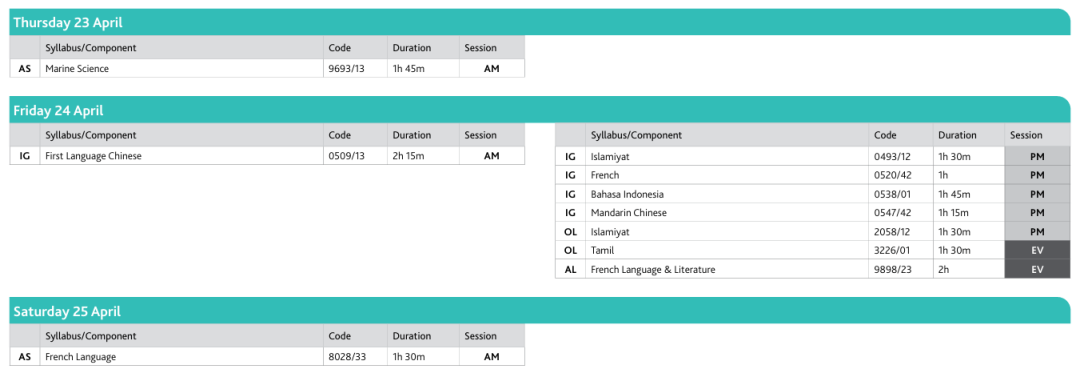Select code '0520/42'
Image resolution: width=1080 pixels, height=389 pixels.
point(900,176)
